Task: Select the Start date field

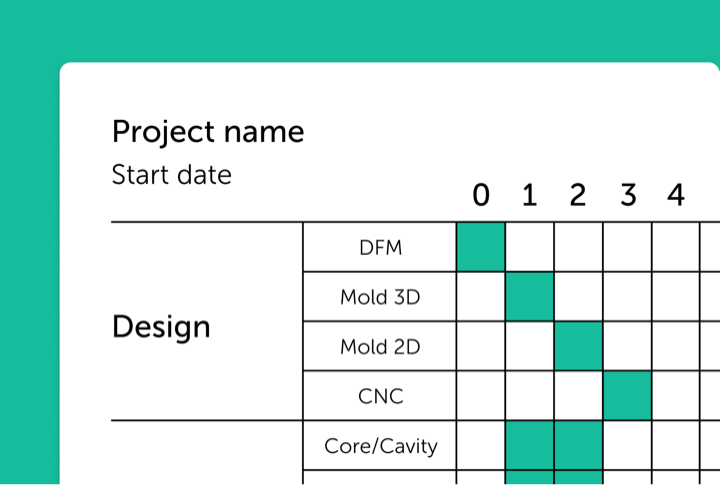Action: click(171, 175)
